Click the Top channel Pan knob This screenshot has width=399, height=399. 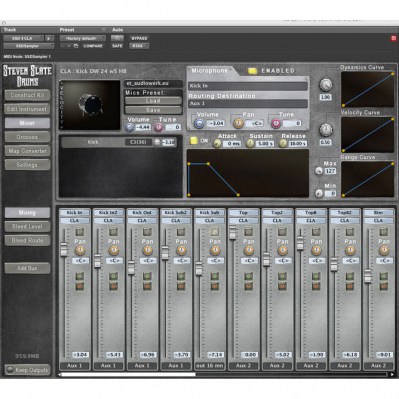click(x=249, y=250)
